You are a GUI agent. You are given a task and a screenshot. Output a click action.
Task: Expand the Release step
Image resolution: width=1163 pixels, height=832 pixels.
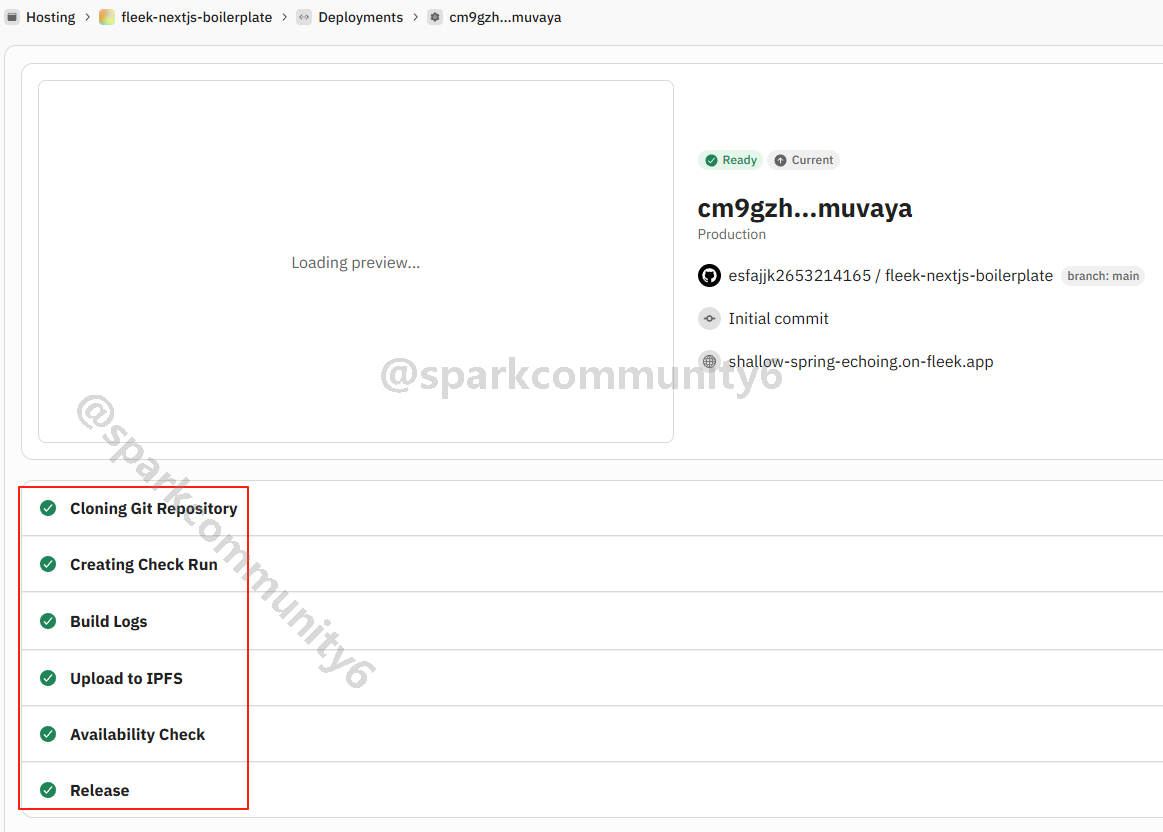pyautogui.click(x=593, y=790)
